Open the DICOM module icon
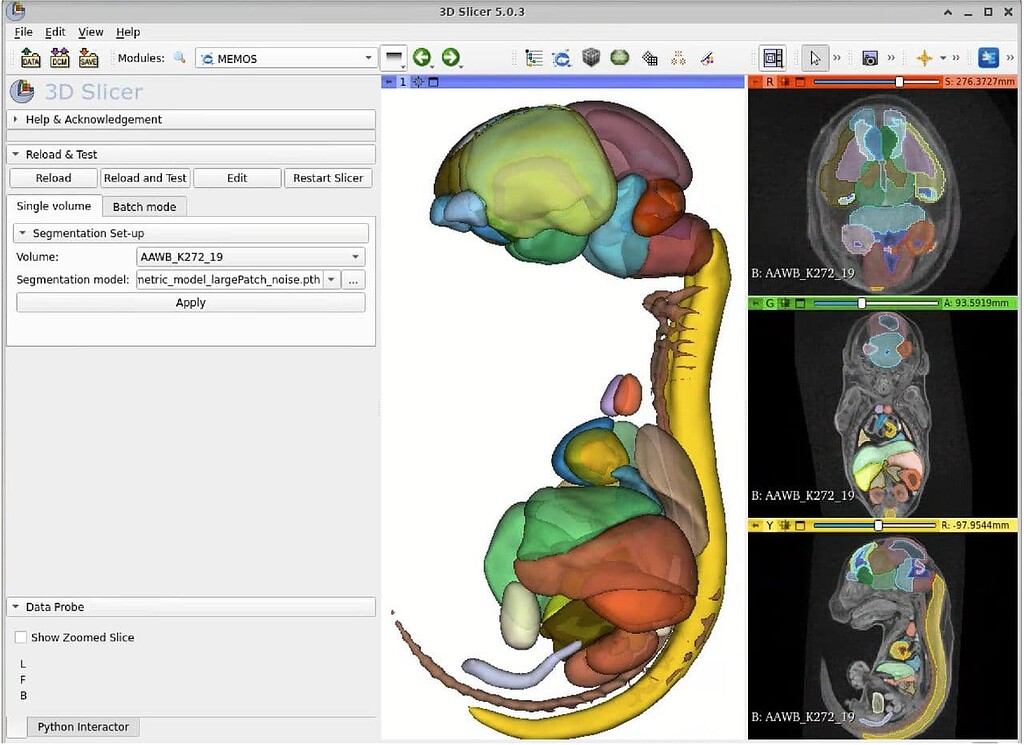This screenshot has width=1024, height=745. point(59,57)
